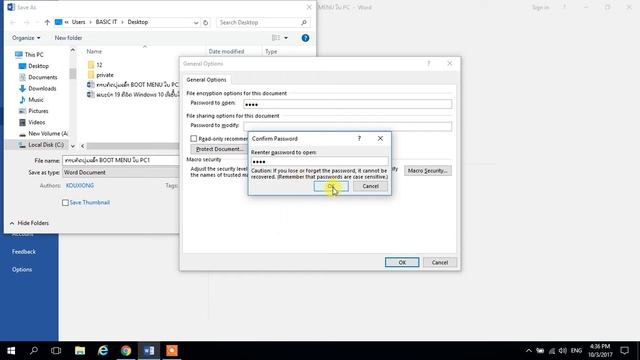
Task: Toggle Save Thumbnail checkbox
Action: 65,202
